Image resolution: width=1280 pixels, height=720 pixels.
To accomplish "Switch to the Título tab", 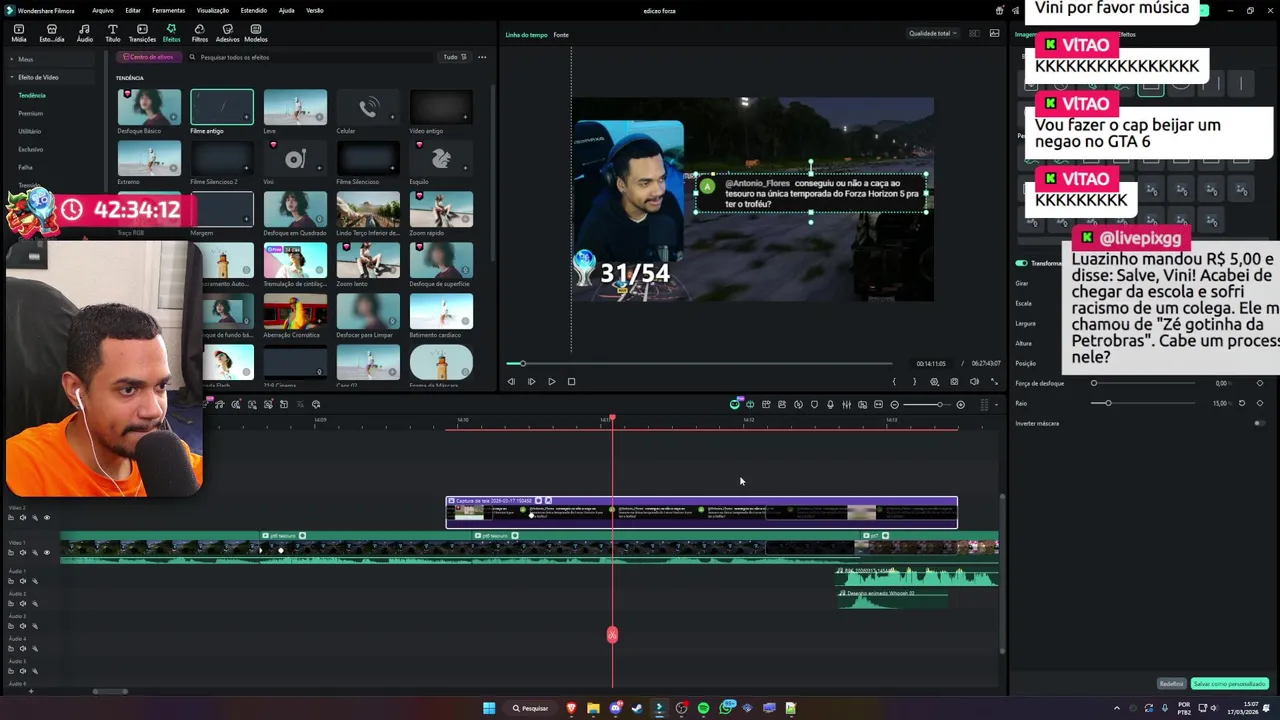I will (x=112, y=33).
